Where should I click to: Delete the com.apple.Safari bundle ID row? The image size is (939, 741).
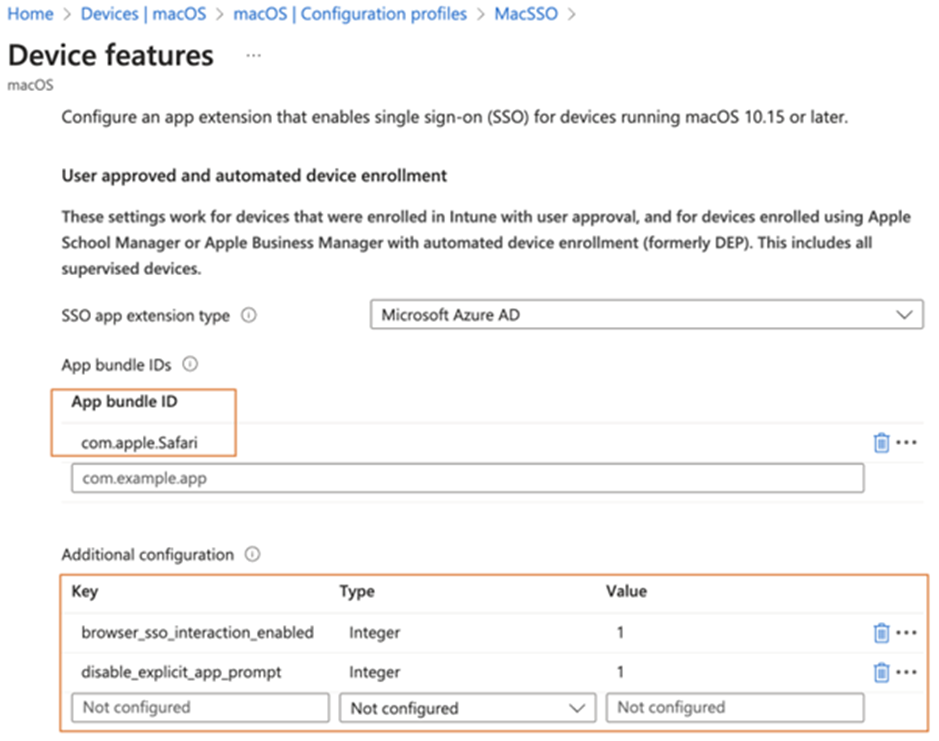tap(881, 443)
